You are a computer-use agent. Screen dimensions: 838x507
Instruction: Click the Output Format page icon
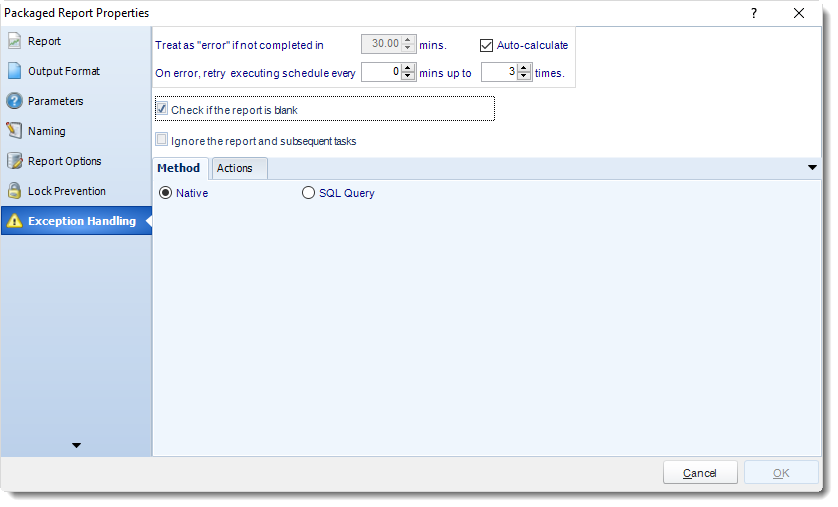tap(14, 71)
